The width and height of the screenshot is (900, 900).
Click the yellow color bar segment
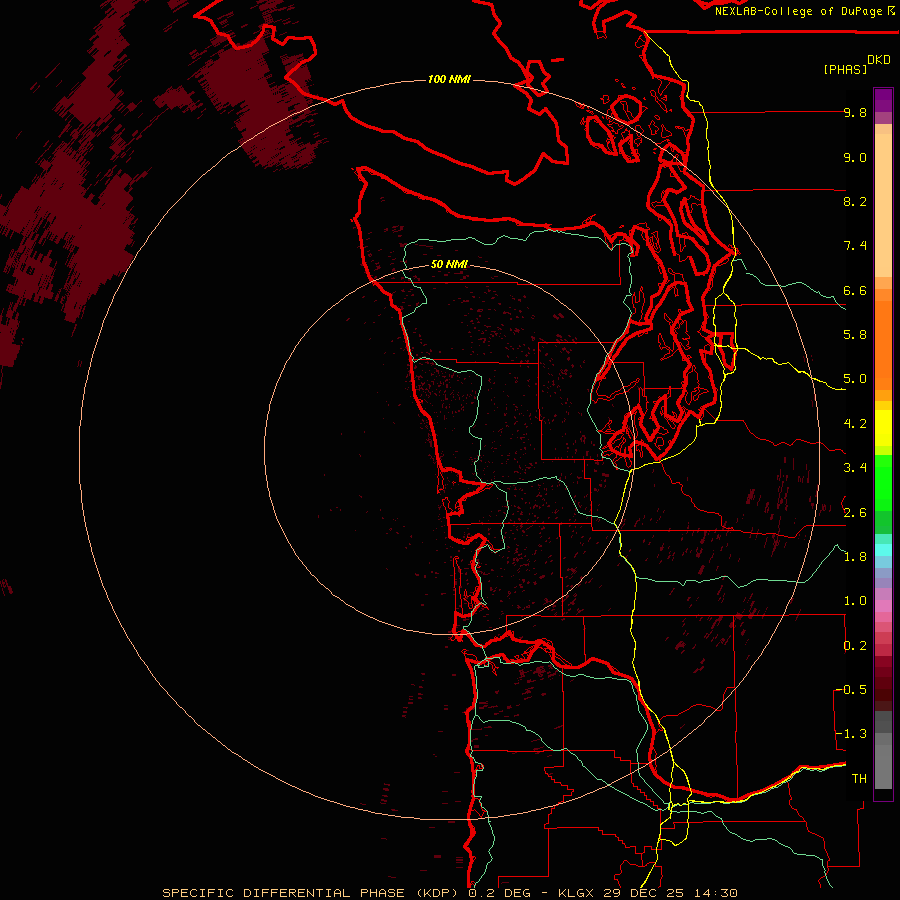pos(883,428)
